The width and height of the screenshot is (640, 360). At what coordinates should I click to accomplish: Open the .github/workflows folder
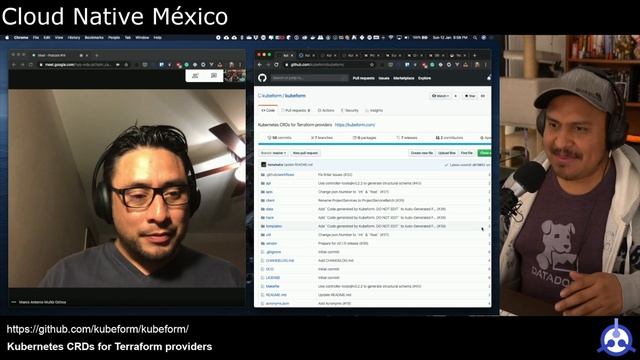coord(280,175)
